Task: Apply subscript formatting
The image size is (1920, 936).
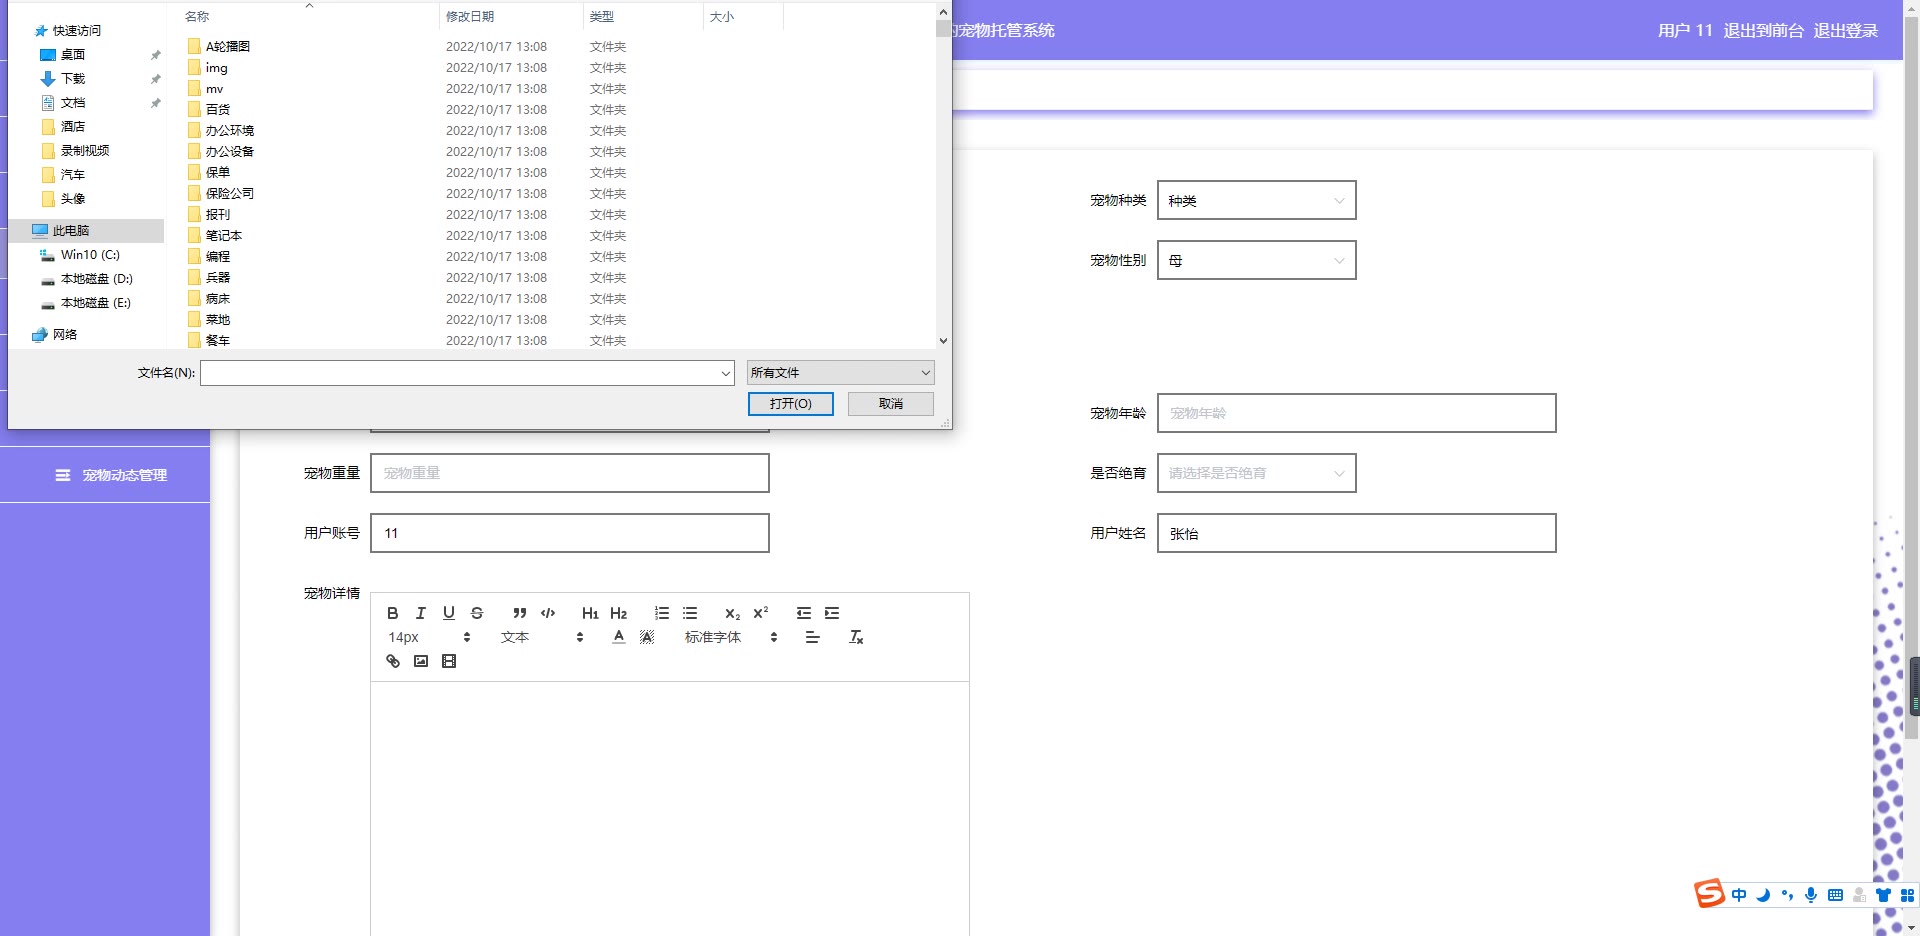Action: point(733,613)
